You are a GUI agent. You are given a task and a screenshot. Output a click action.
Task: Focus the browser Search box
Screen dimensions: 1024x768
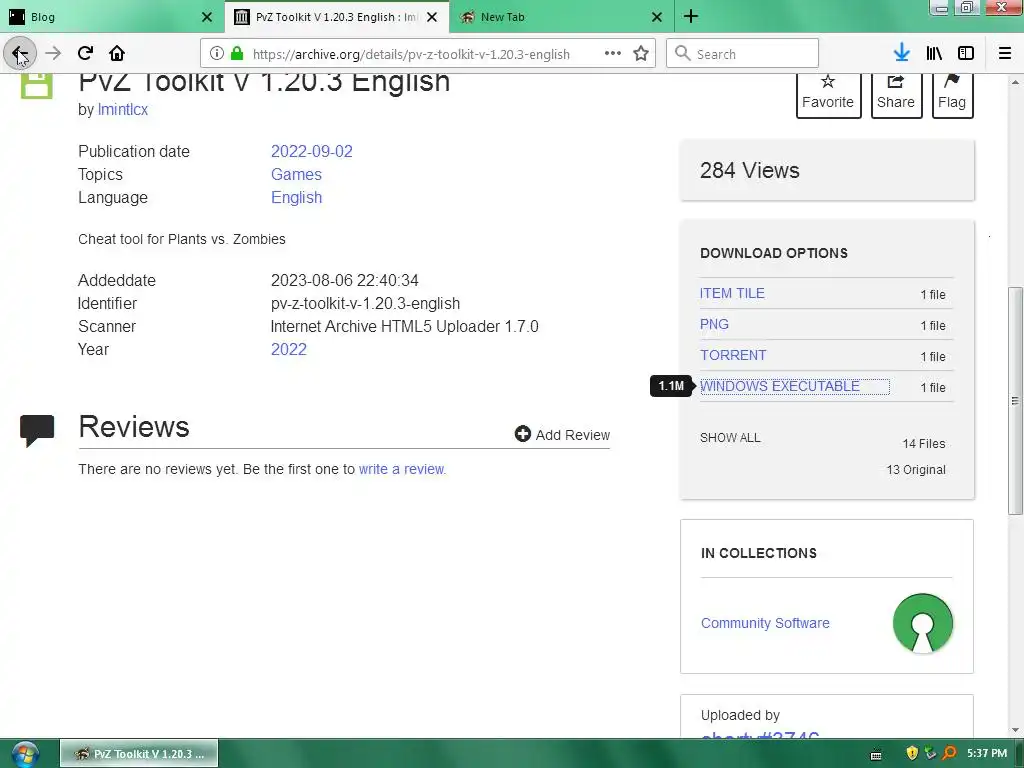pyautogui.click(x=743, y=54)
